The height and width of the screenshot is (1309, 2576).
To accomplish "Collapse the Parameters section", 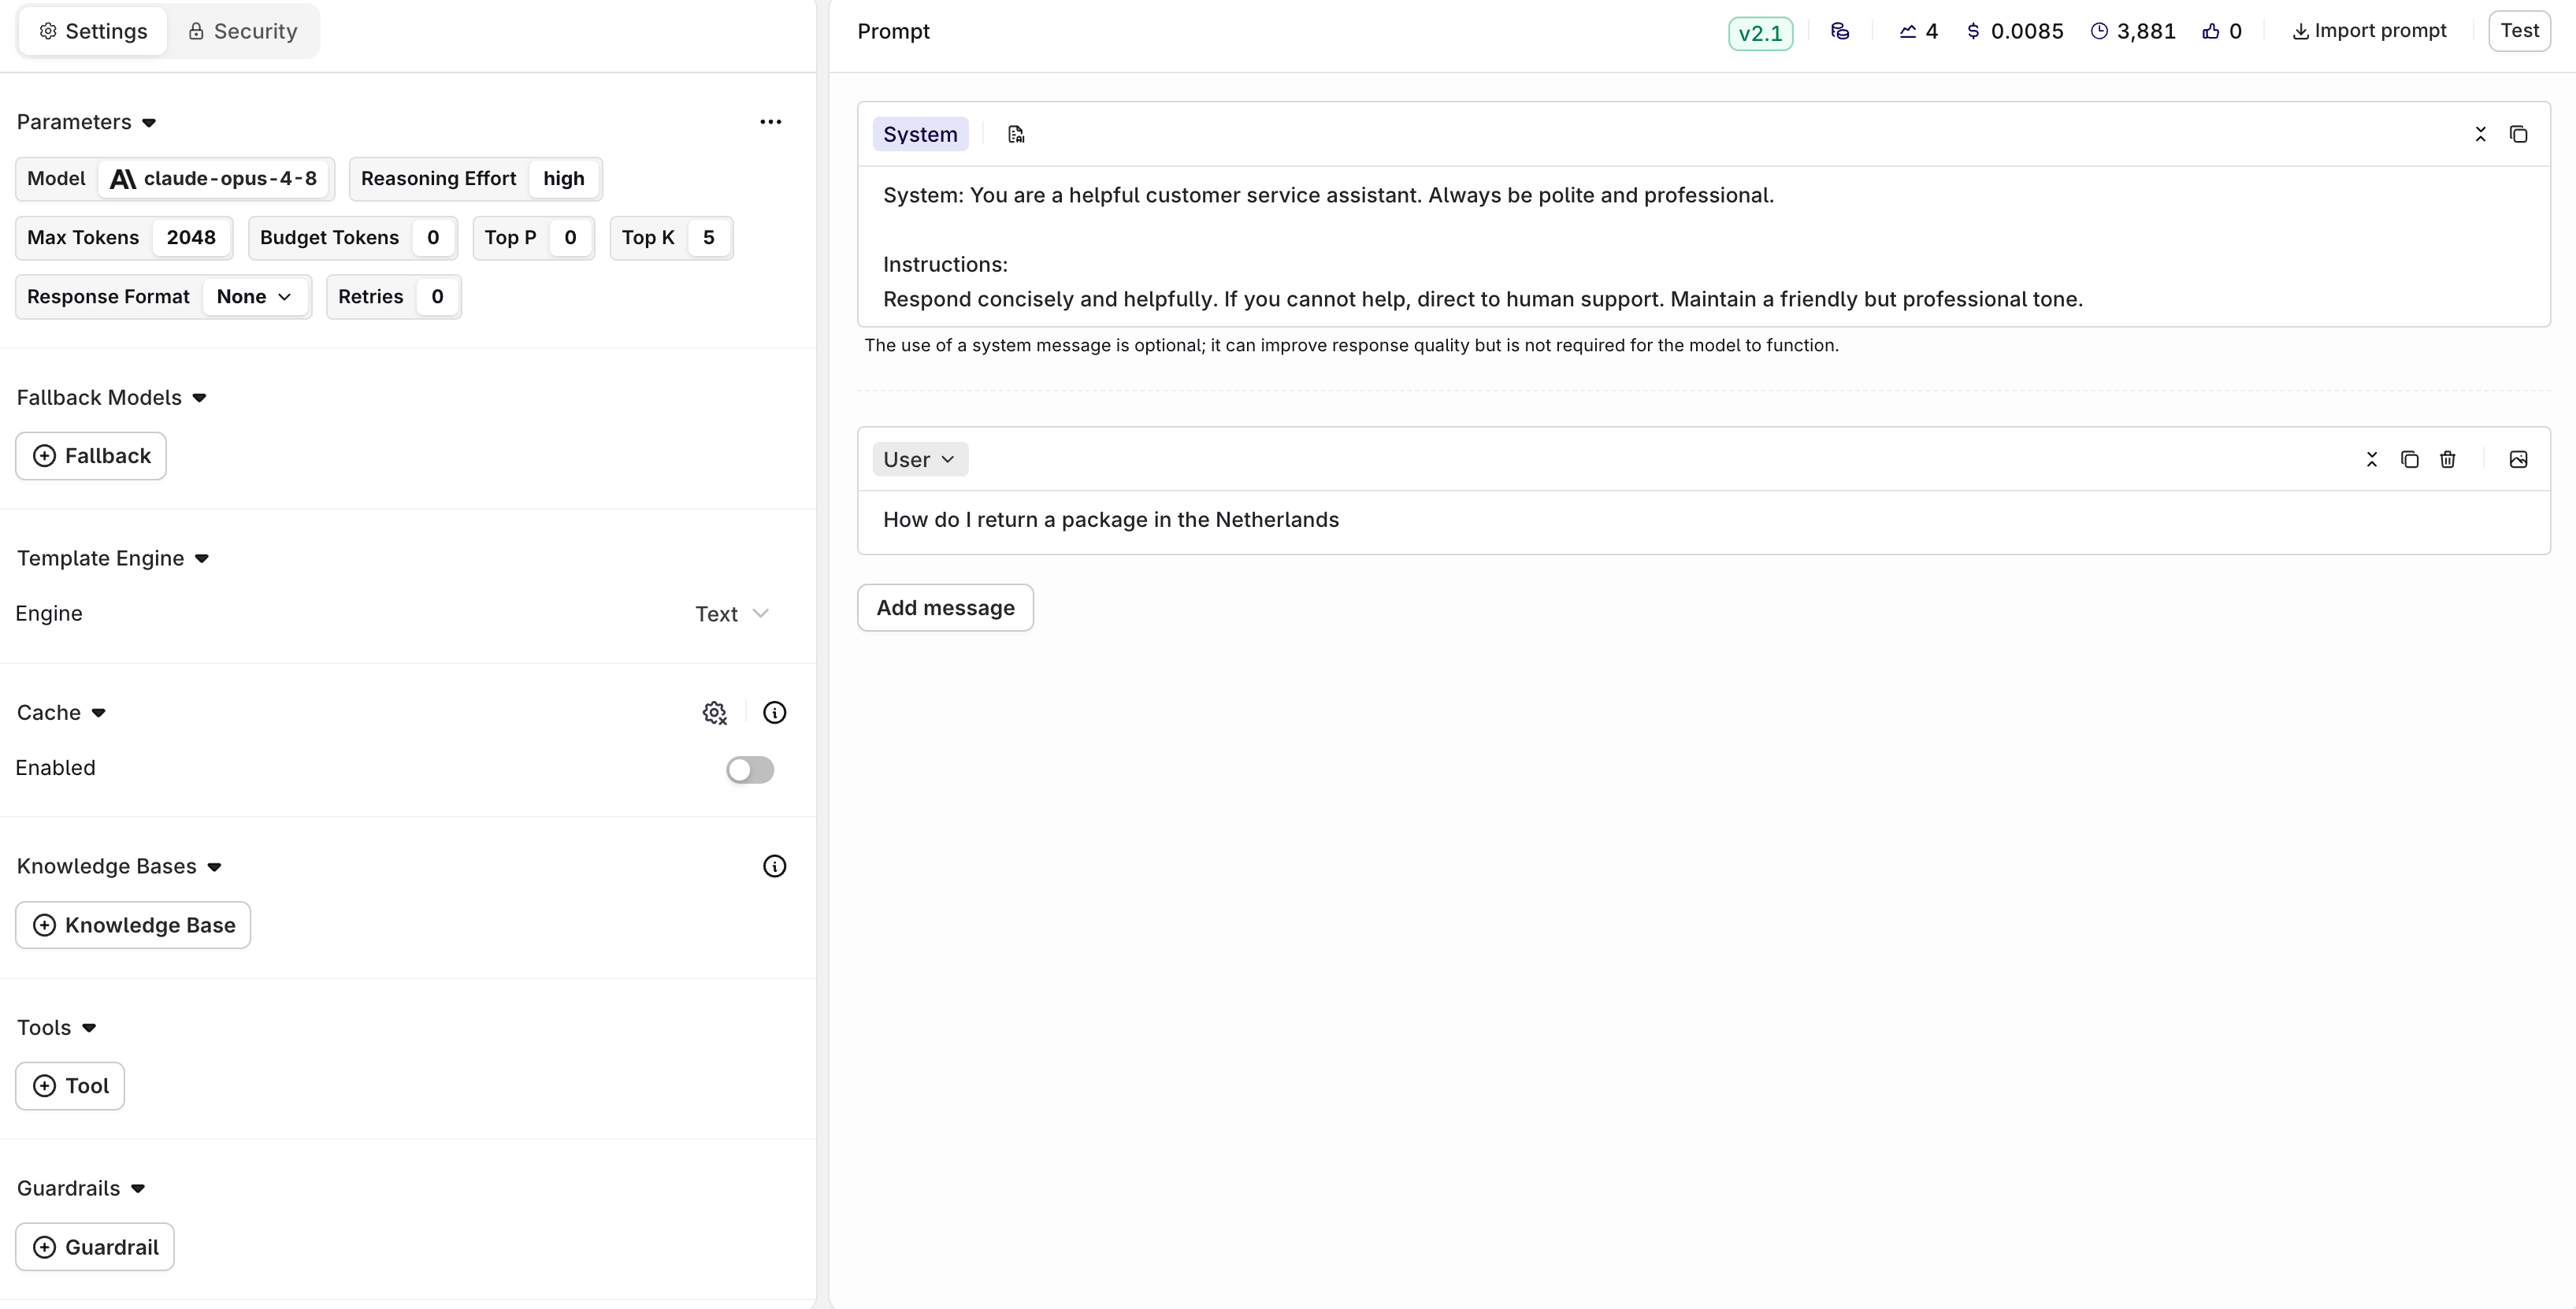I will tap(149, 123).
